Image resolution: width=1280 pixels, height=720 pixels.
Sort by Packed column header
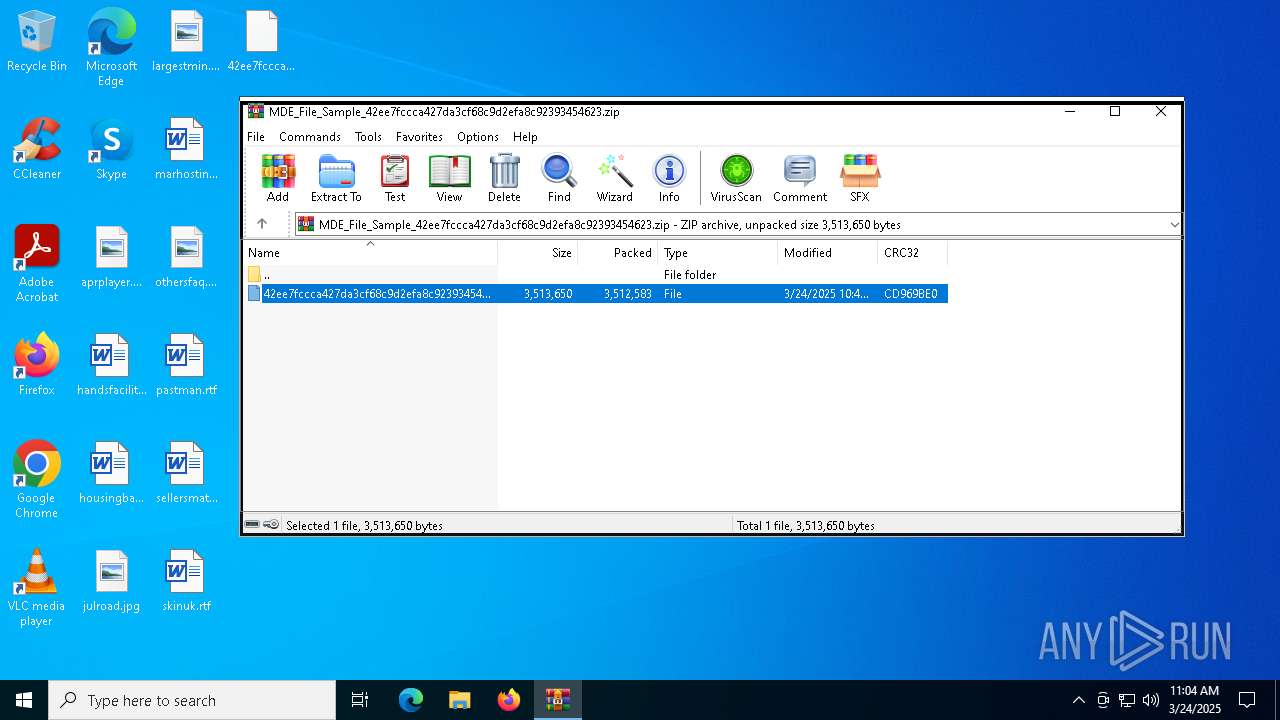coord(618,252)
